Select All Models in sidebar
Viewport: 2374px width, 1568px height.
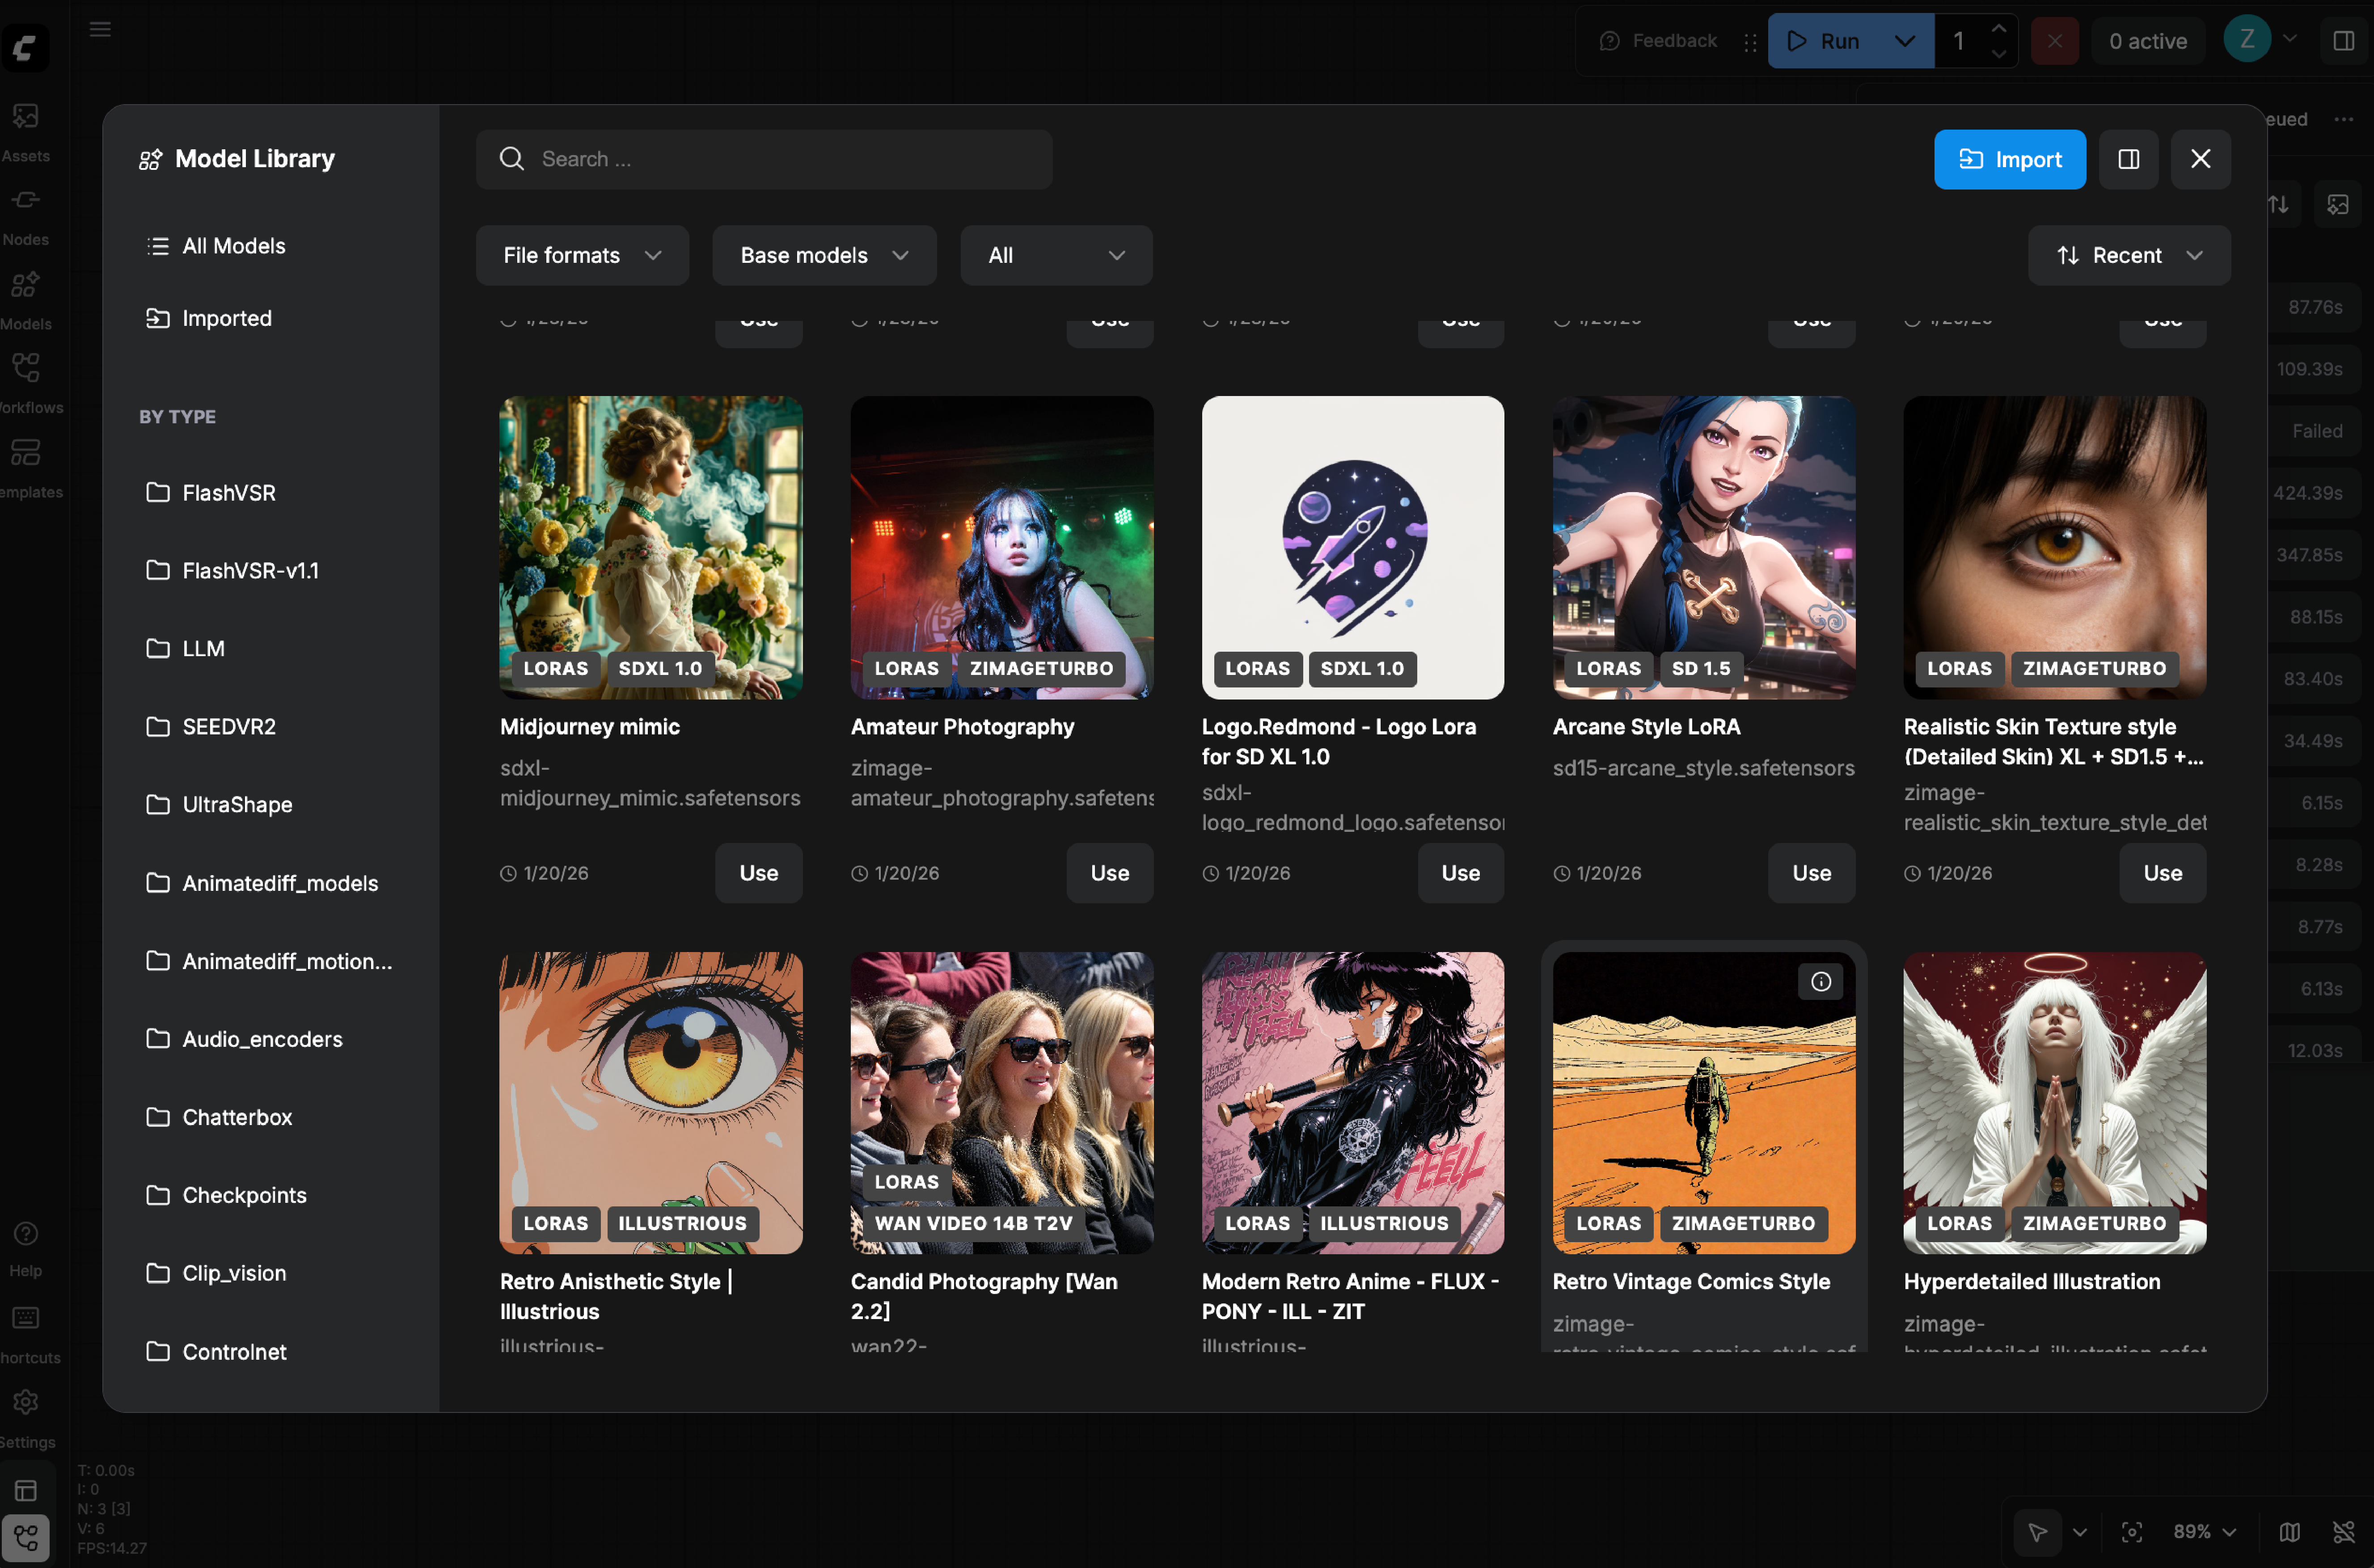(233, 246)
